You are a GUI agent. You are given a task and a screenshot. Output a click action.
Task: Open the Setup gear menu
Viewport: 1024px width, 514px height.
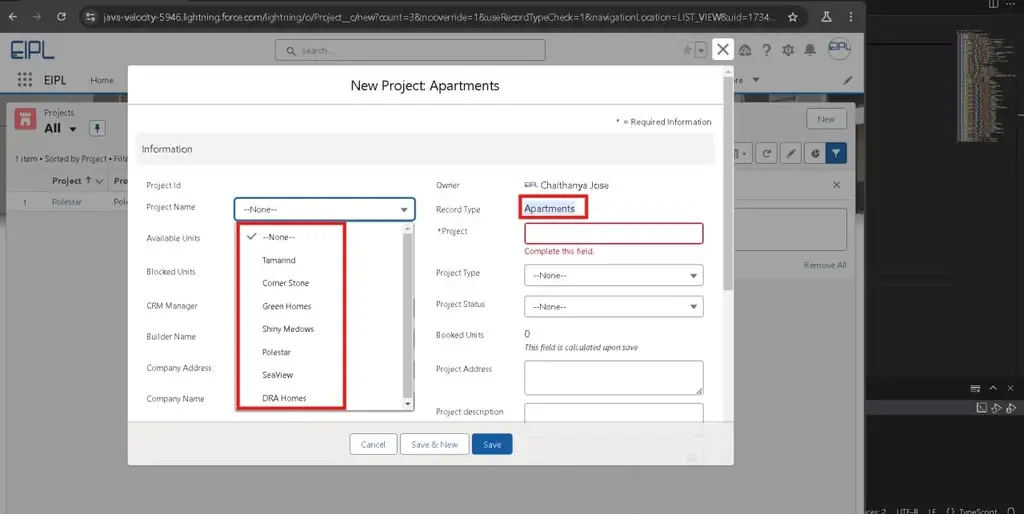pyautogui.click(x=788, y=50)
